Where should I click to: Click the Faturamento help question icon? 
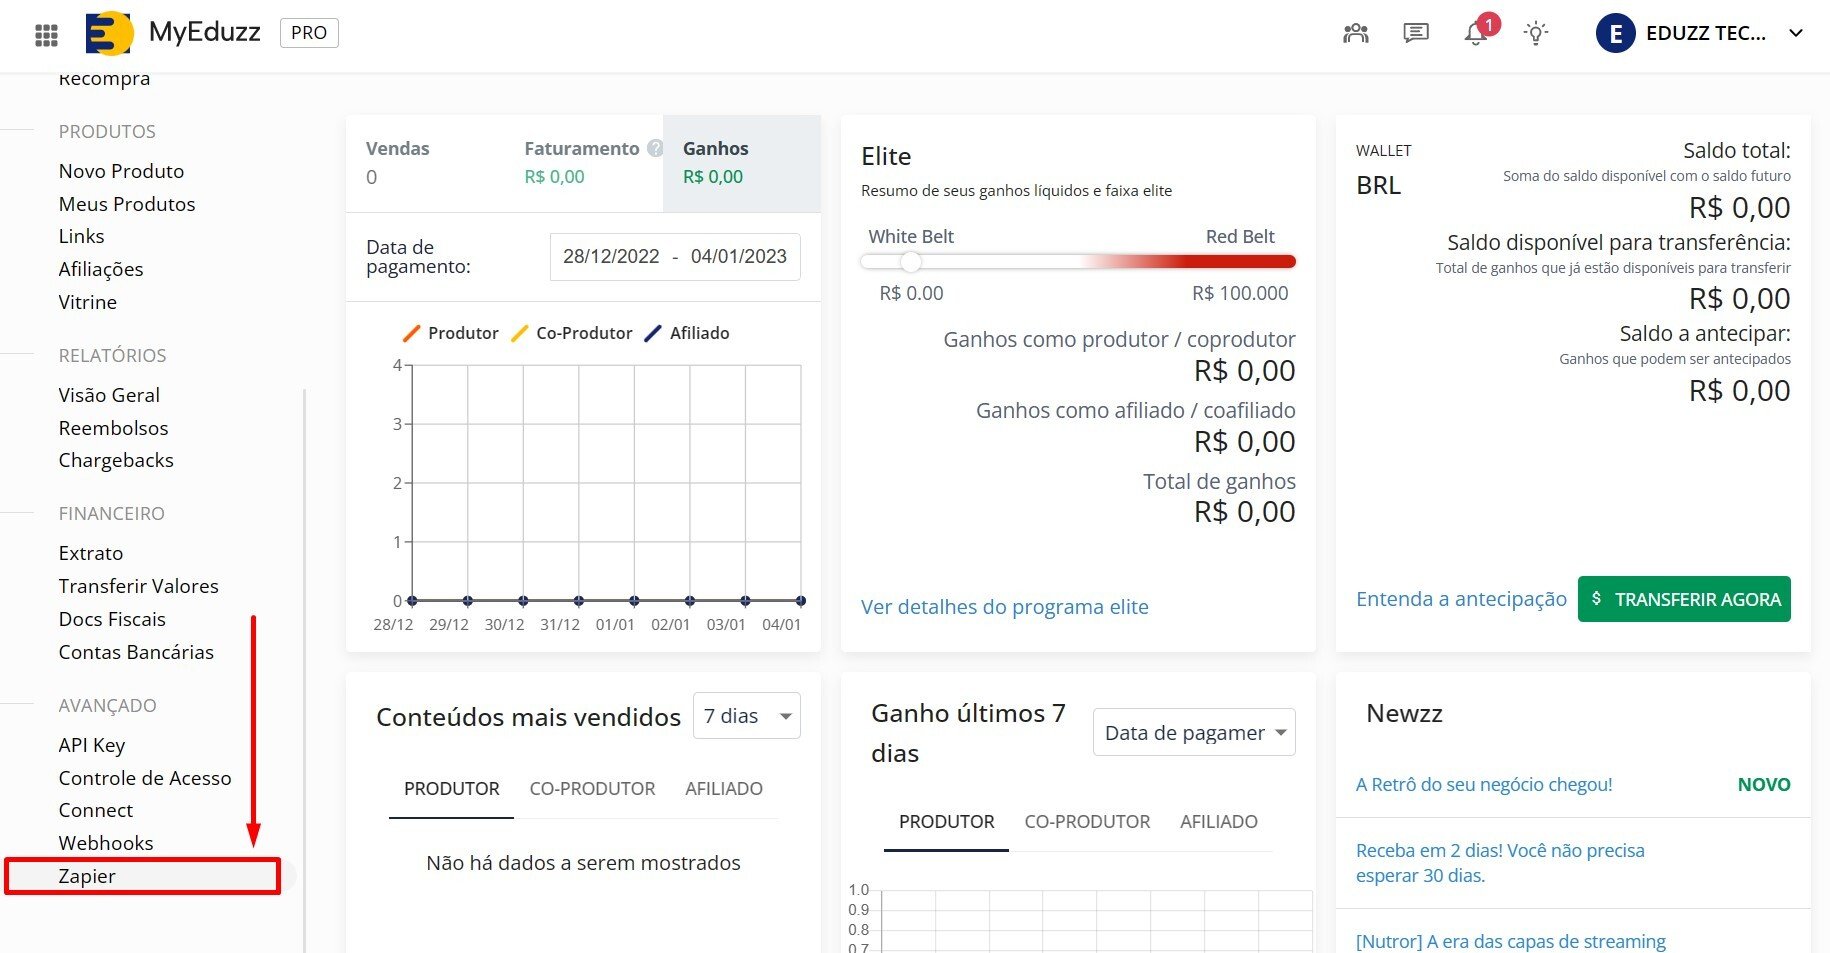coord(655,148)
